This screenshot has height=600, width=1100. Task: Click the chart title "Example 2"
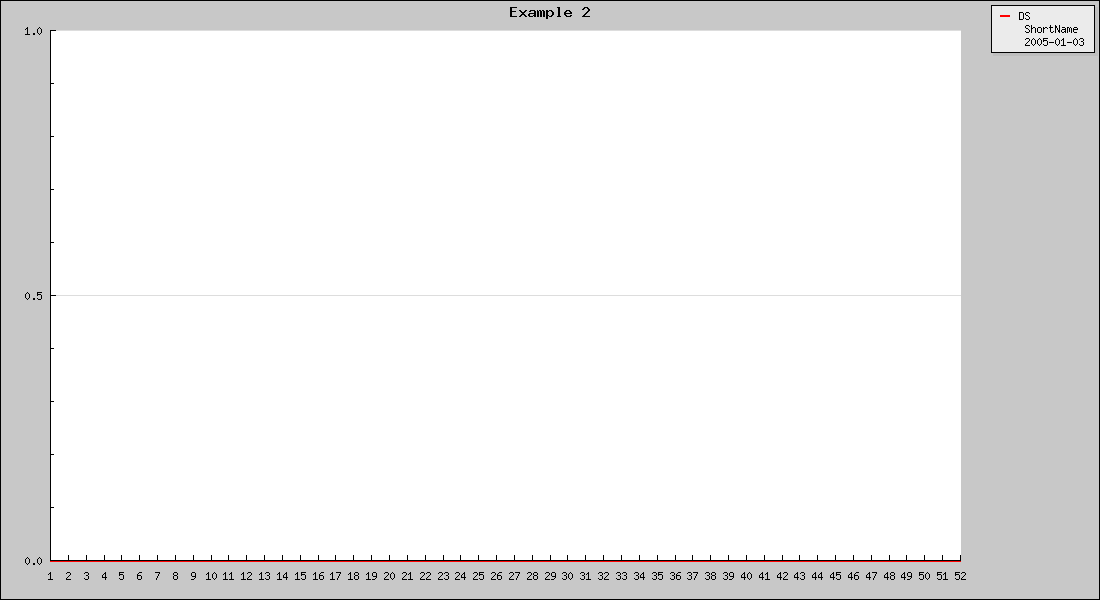point(549,13)
